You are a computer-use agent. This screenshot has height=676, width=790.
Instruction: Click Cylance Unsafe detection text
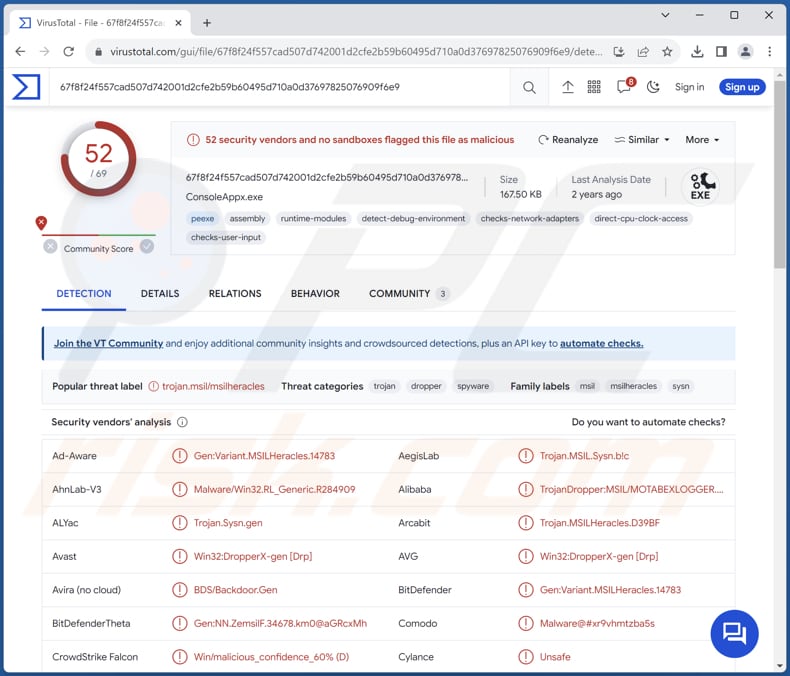click(555, 657)
